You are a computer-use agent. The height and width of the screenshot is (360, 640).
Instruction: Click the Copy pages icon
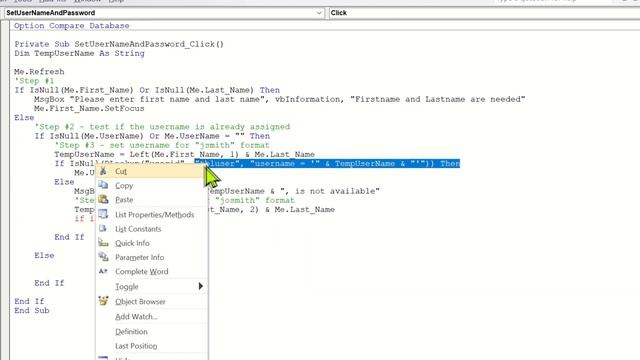click(103, 185)
